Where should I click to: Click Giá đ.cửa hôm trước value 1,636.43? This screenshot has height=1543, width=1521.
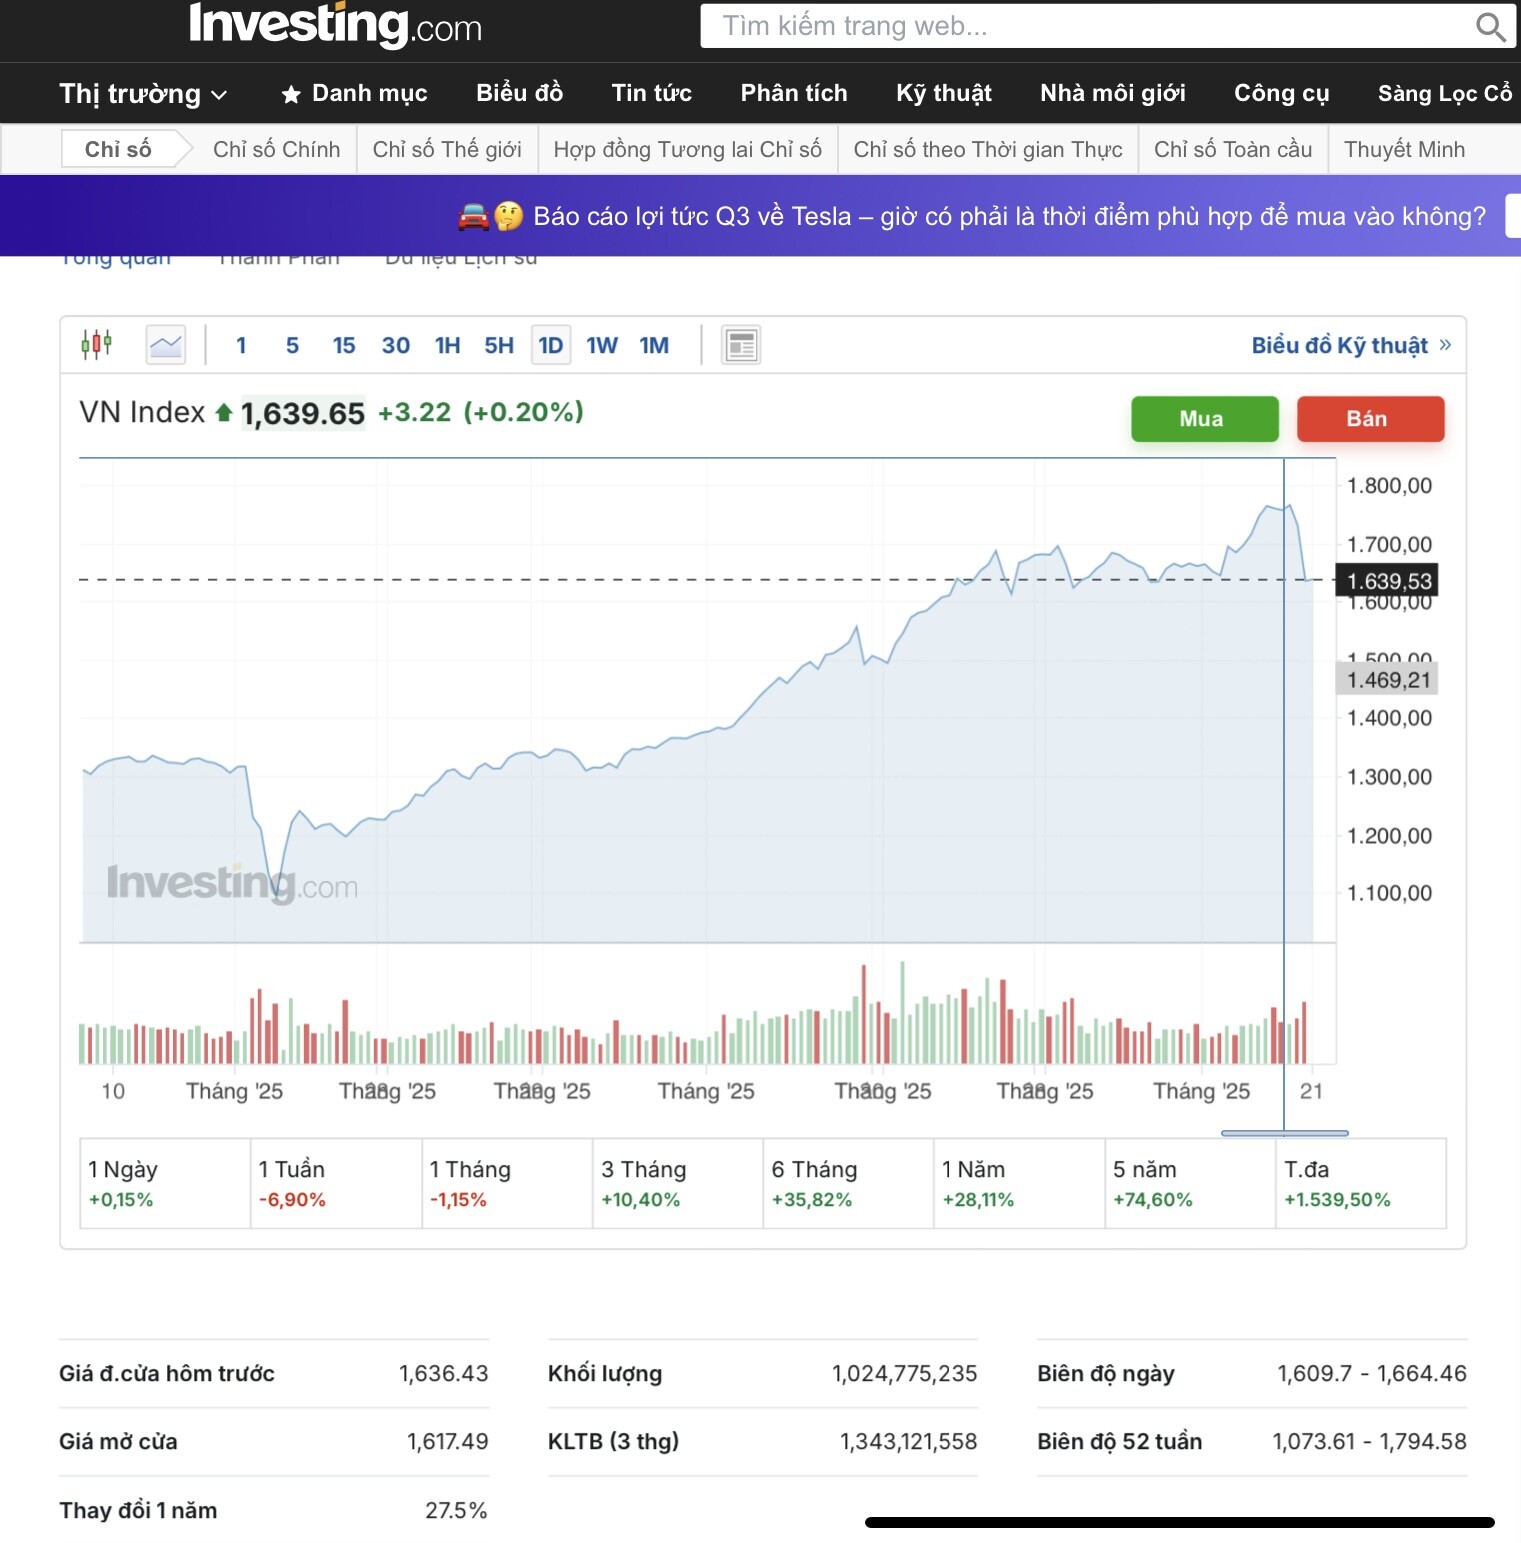point(443,1373)
